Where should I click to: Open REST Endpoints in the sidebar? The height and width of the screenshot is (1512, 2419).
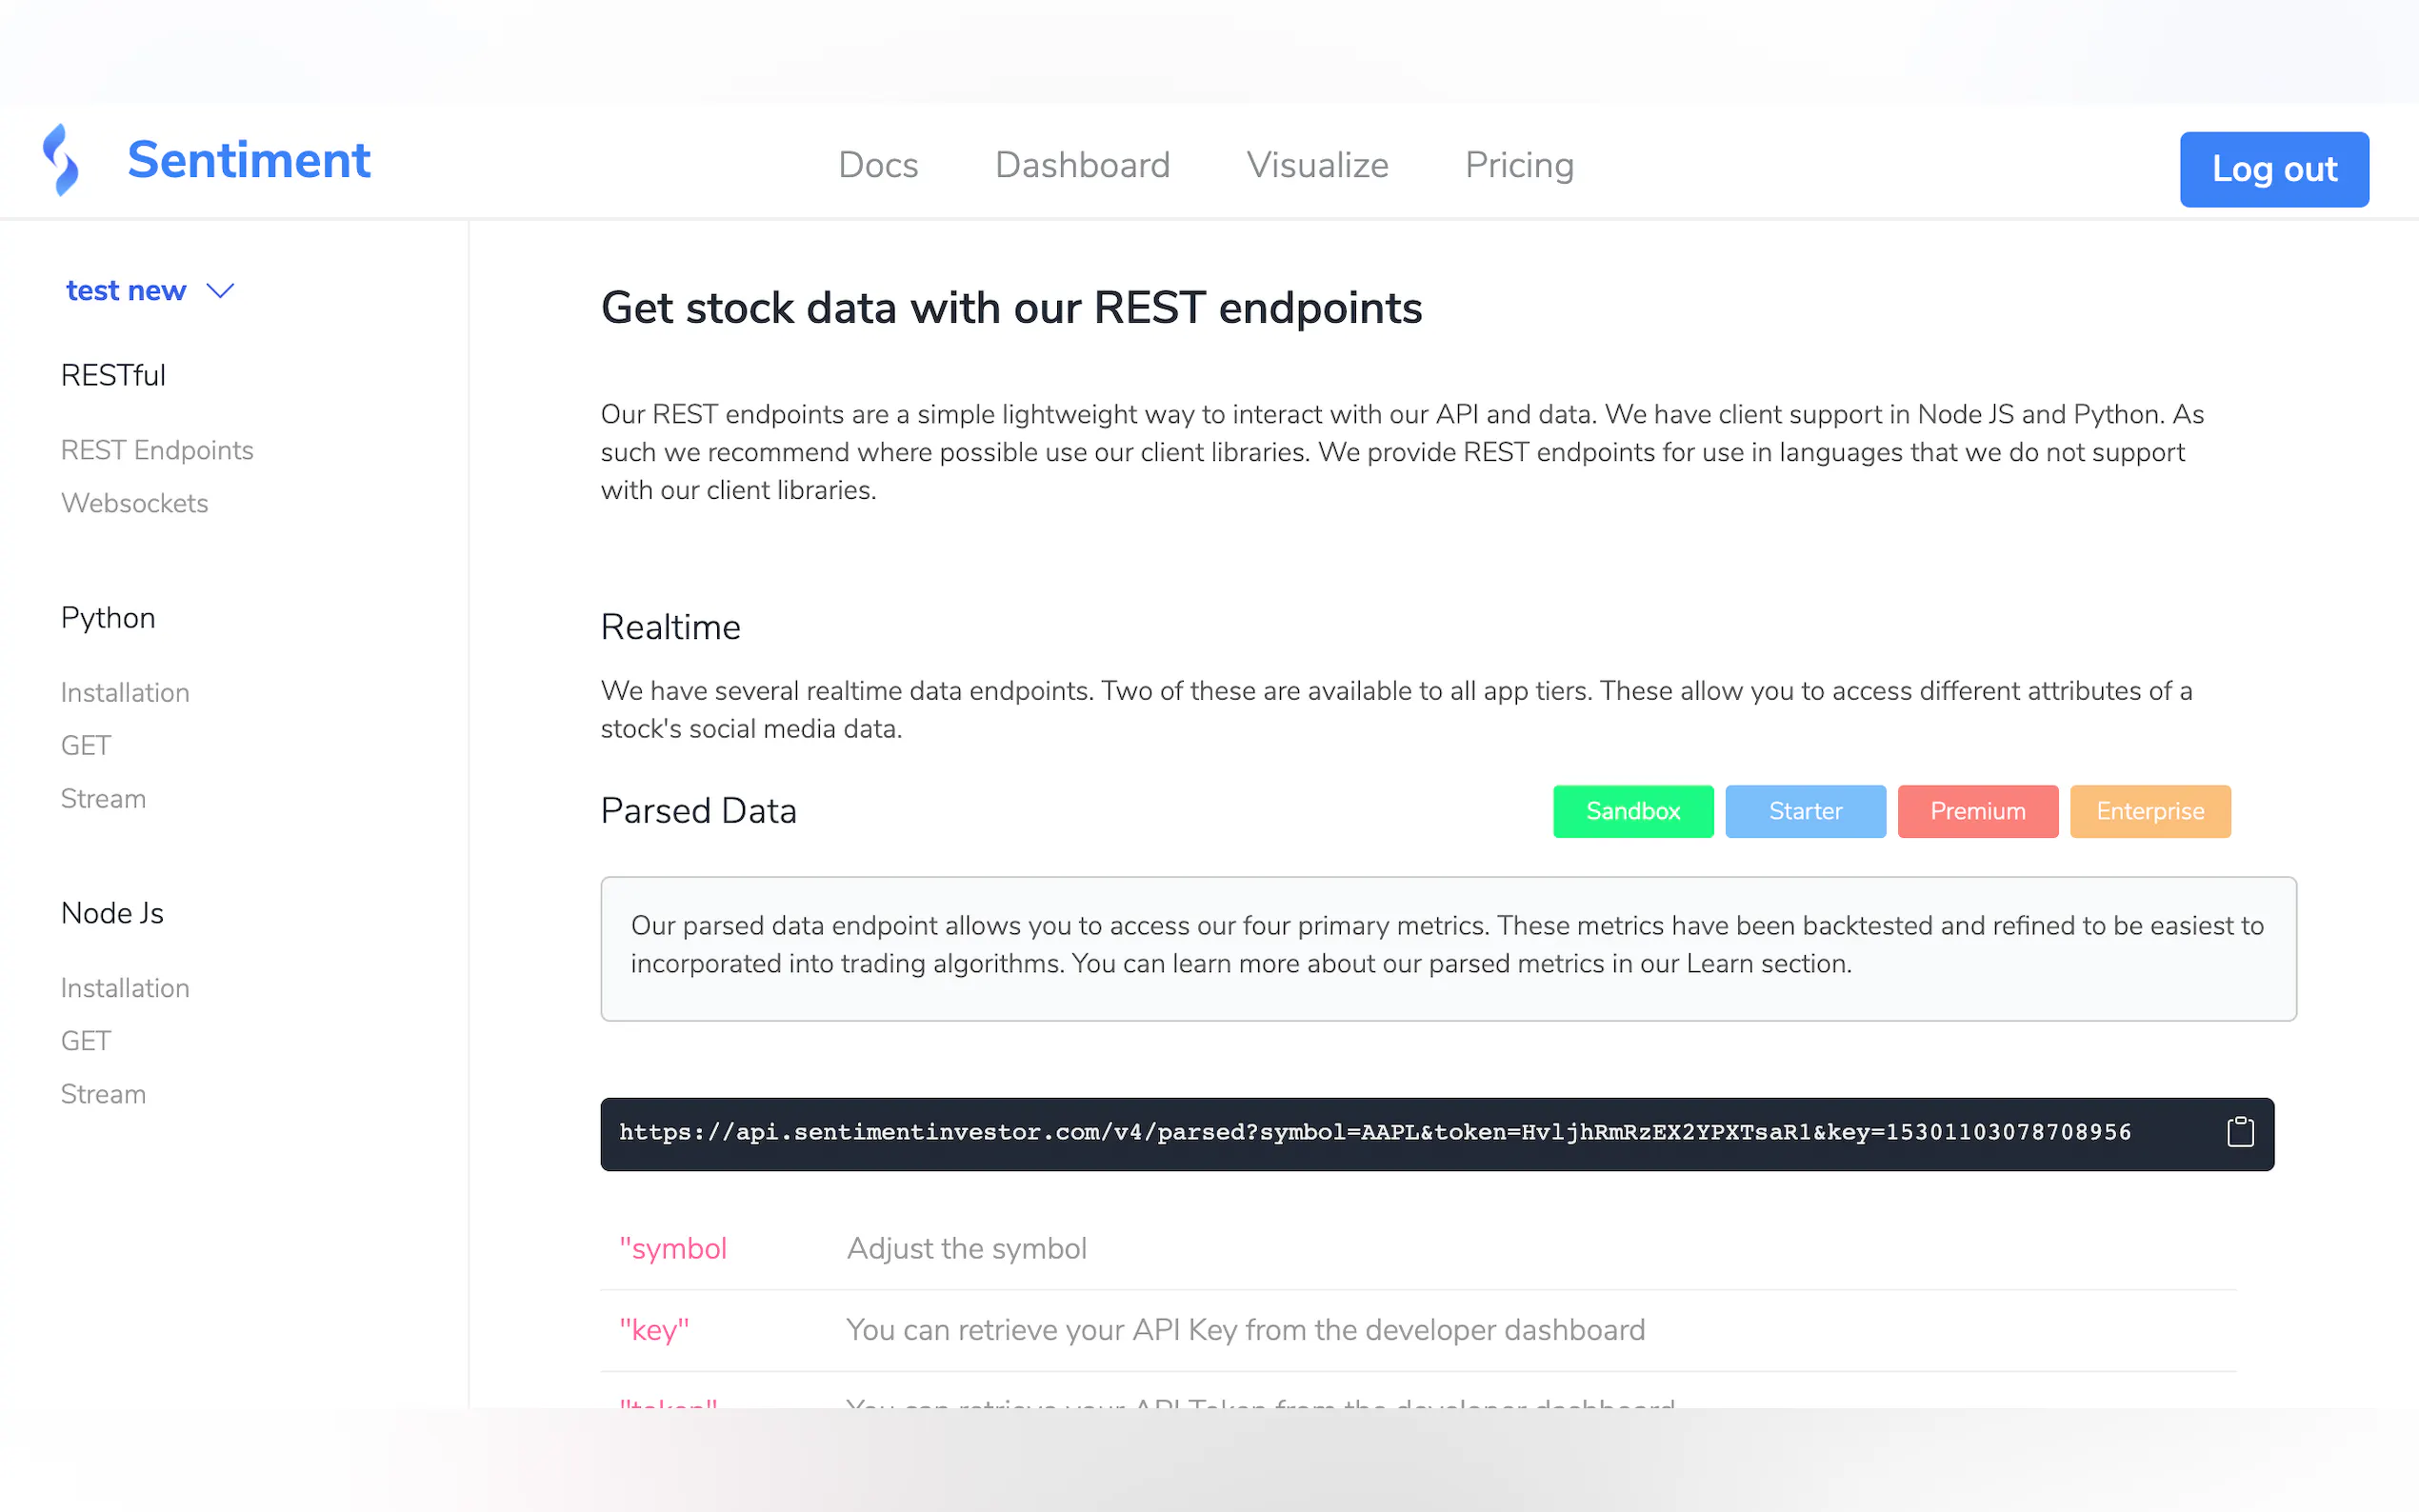[157, 450]
